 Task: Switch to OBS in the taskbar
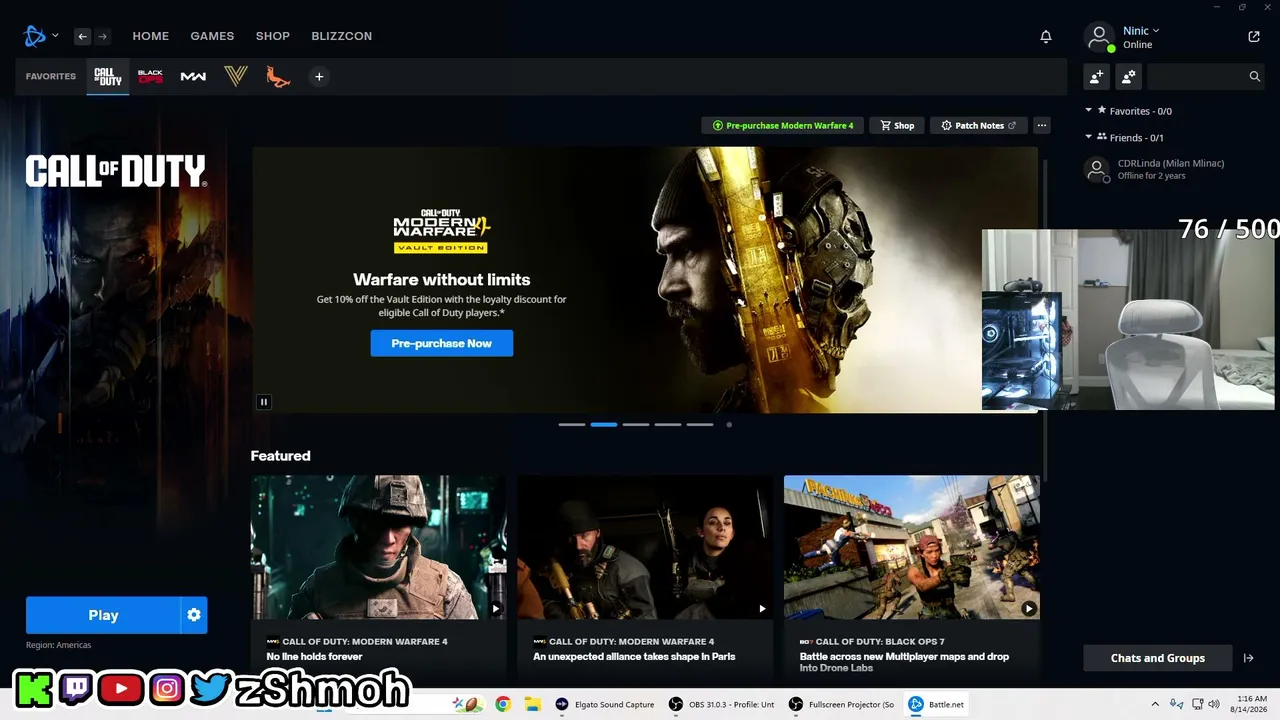coord(722,704)
